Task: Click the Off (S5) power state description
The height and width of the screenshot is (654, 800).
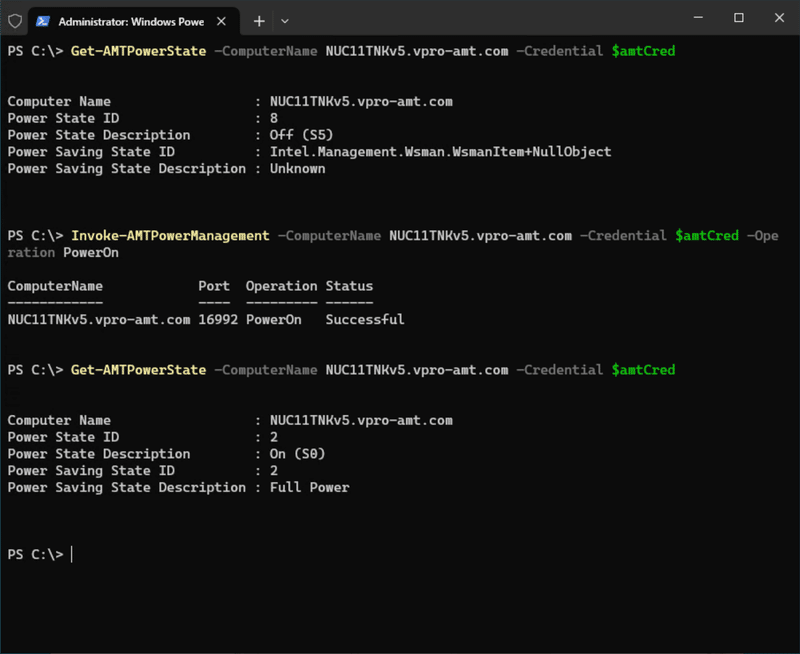Action: (301, 135)
